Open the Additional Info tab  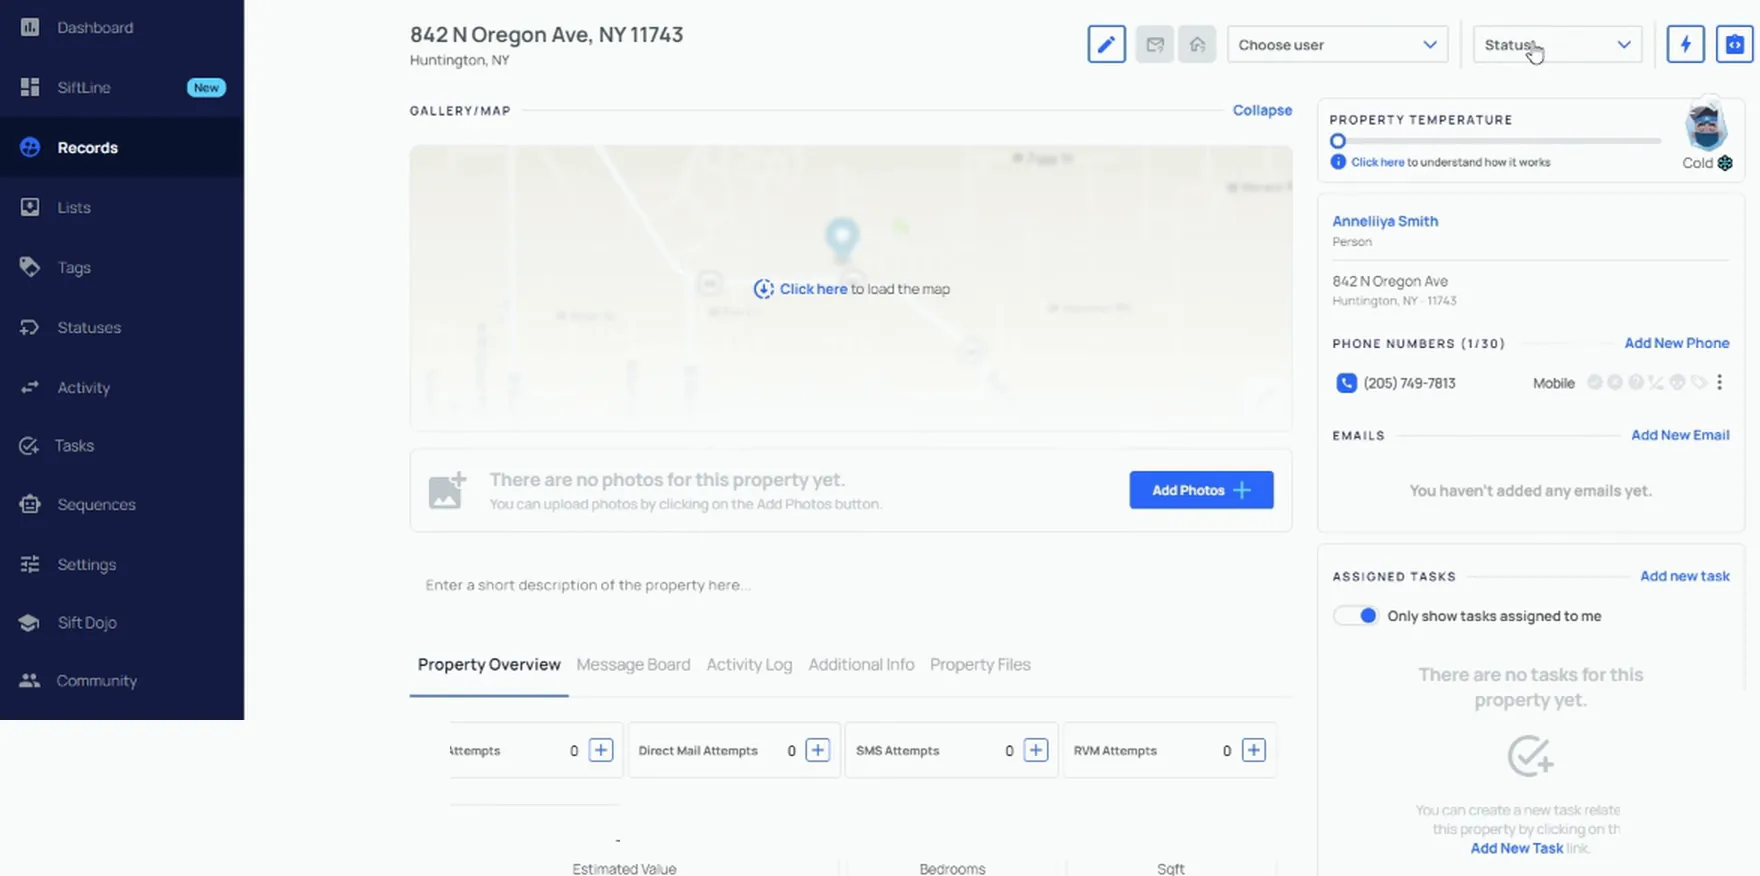point(861,665)
